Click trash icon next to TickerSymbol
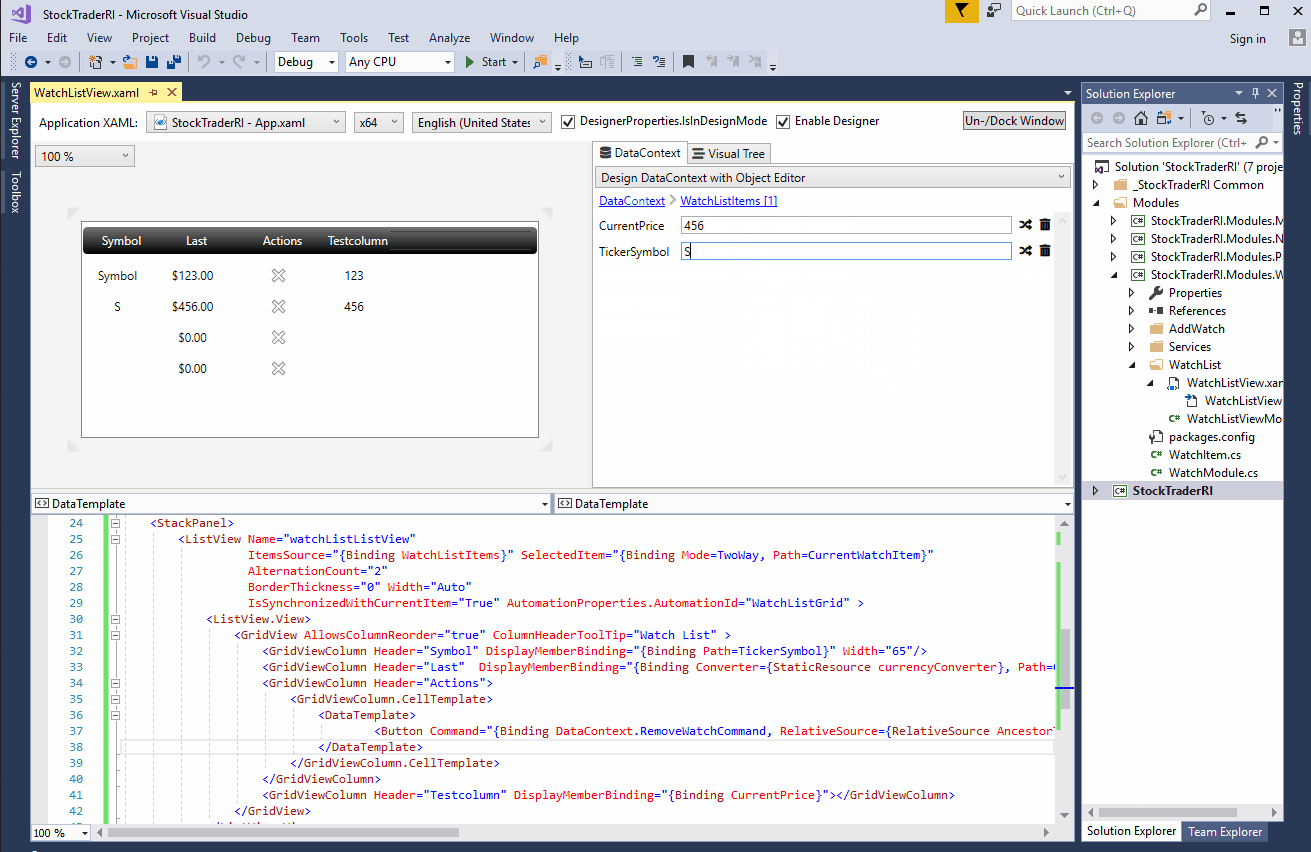This screenshot has width=1311, height=852. [1045, 251]
